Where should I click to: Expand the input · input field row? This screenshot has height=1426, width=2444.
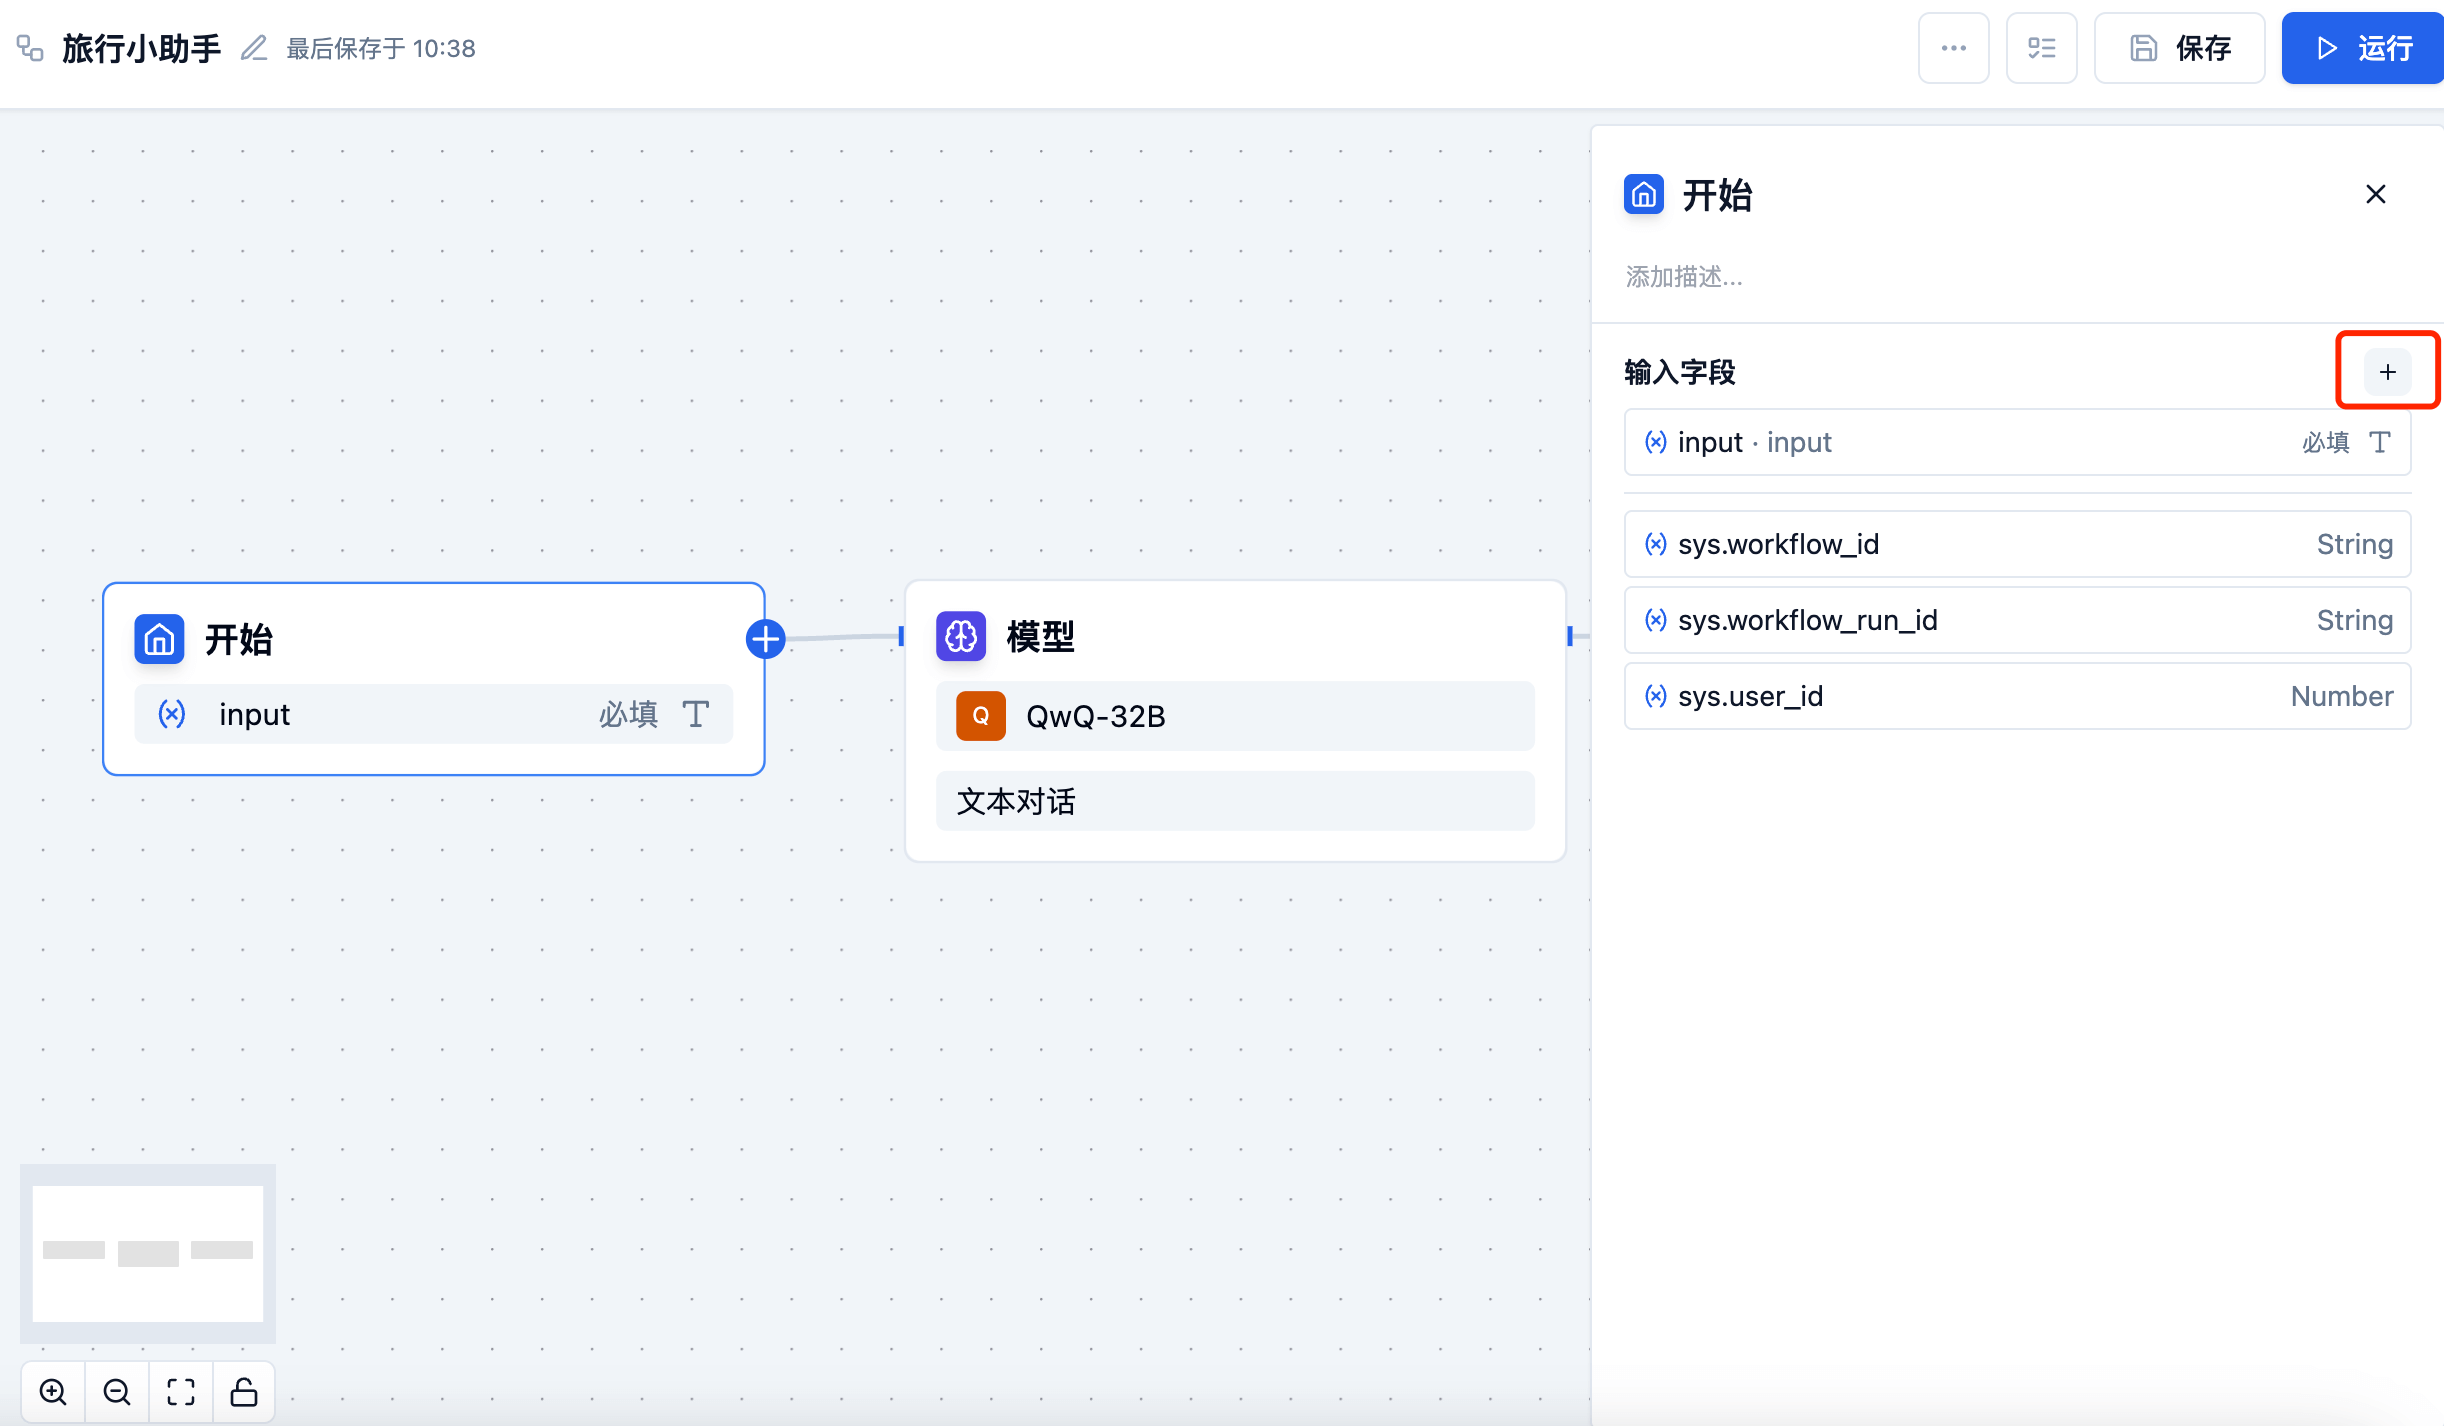point(1900,442)
